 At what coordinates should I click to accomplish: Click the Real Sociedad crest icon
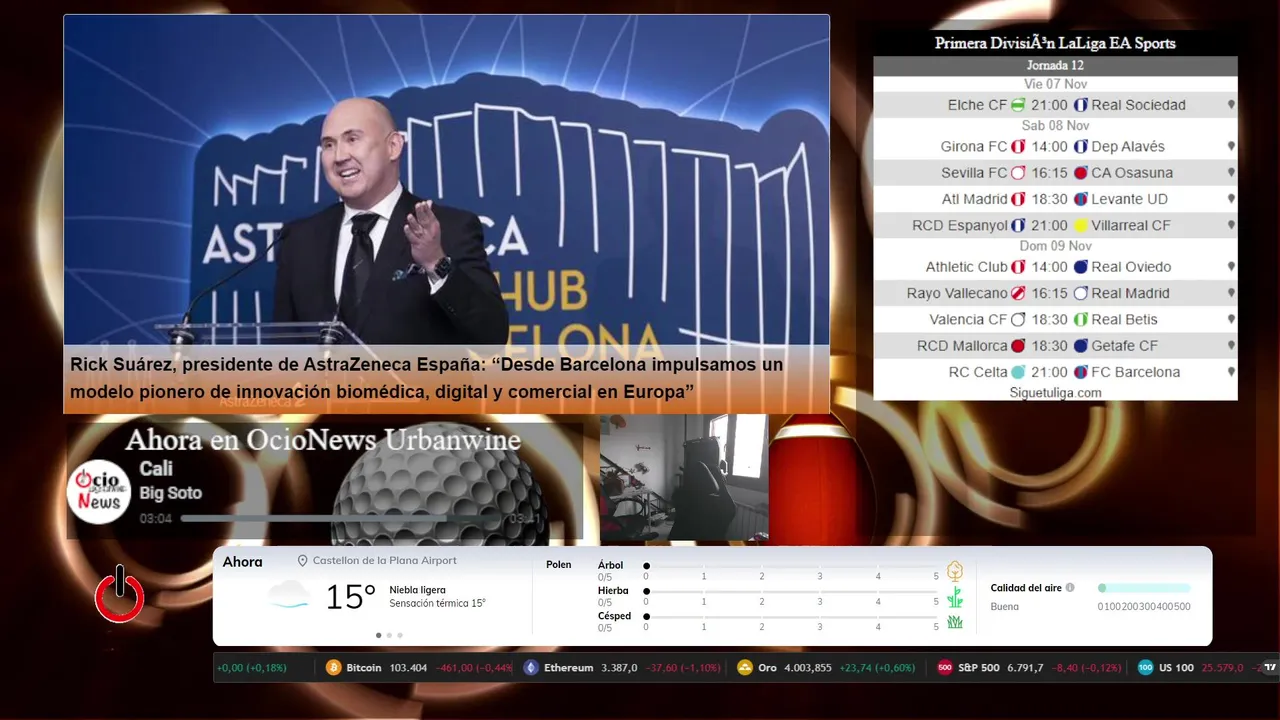[x=1081, y=105]
